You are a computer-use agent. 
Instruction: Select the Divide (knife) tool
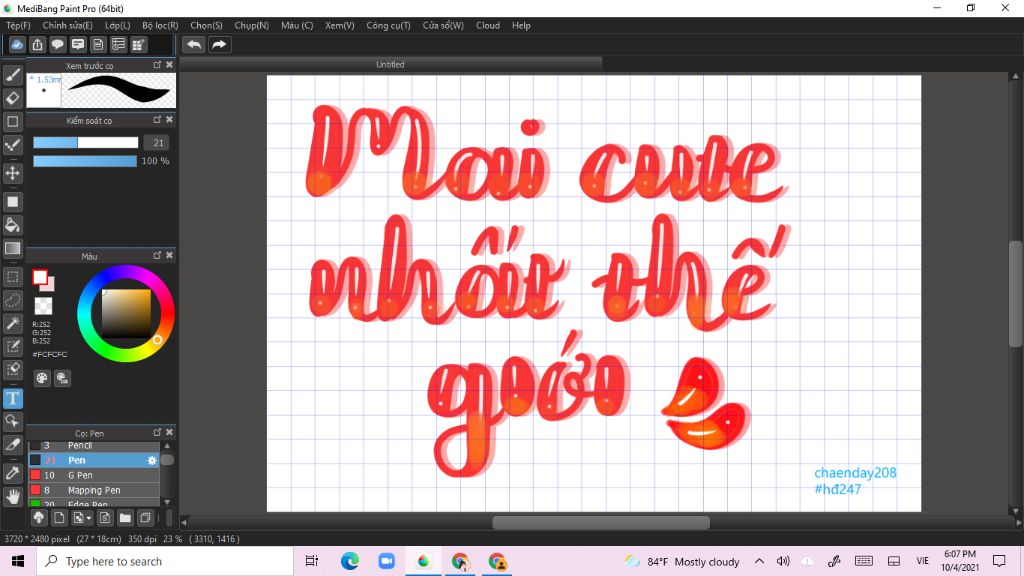point(12,445)
